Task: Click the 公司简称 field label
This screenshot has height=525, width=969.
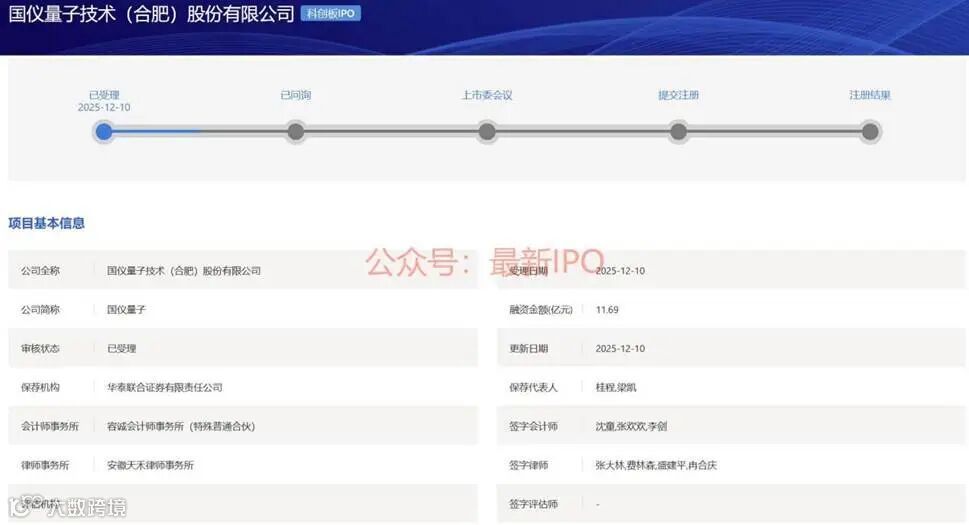Action: tap(40, 309)
